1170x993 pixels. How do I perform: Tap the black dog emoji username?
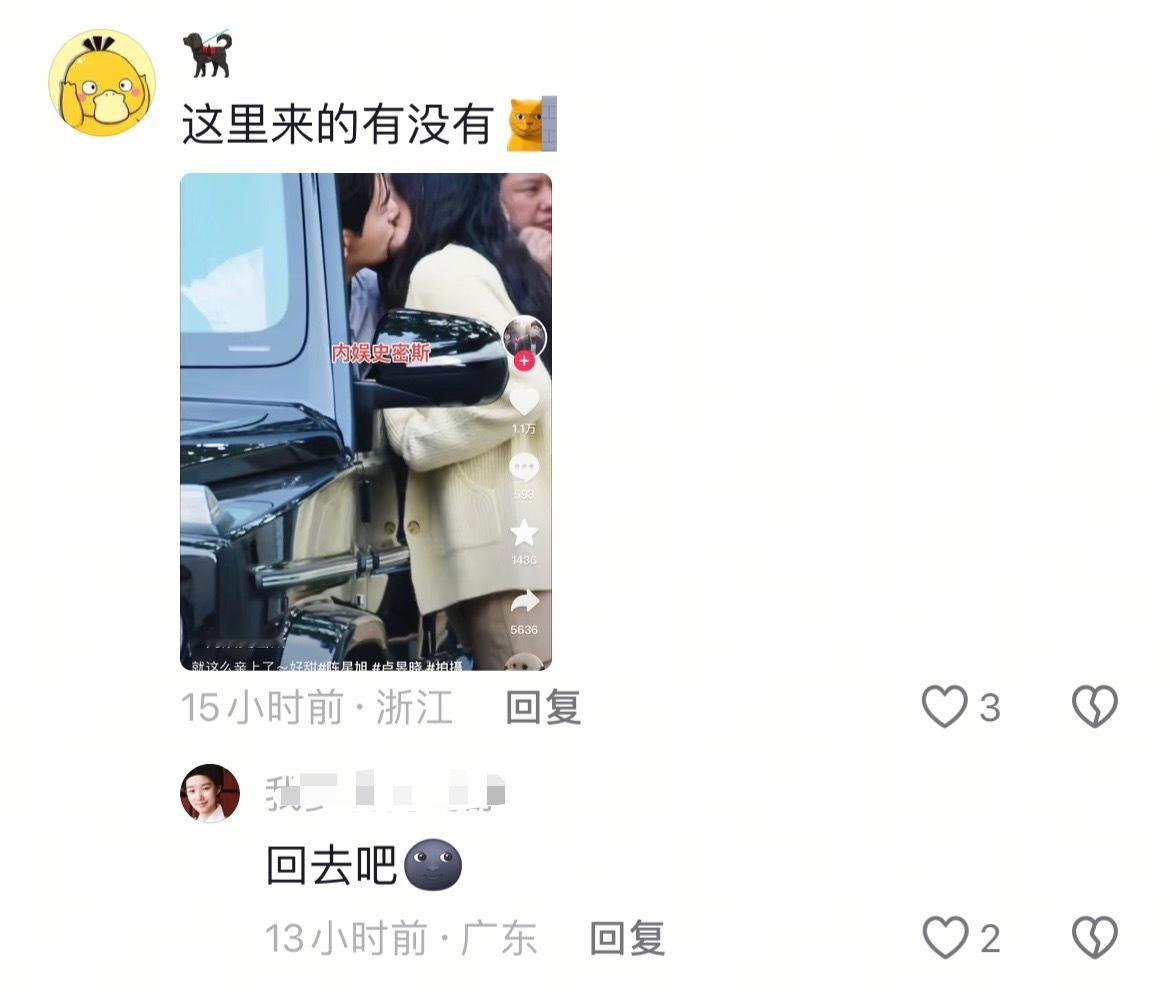point(207,54)
